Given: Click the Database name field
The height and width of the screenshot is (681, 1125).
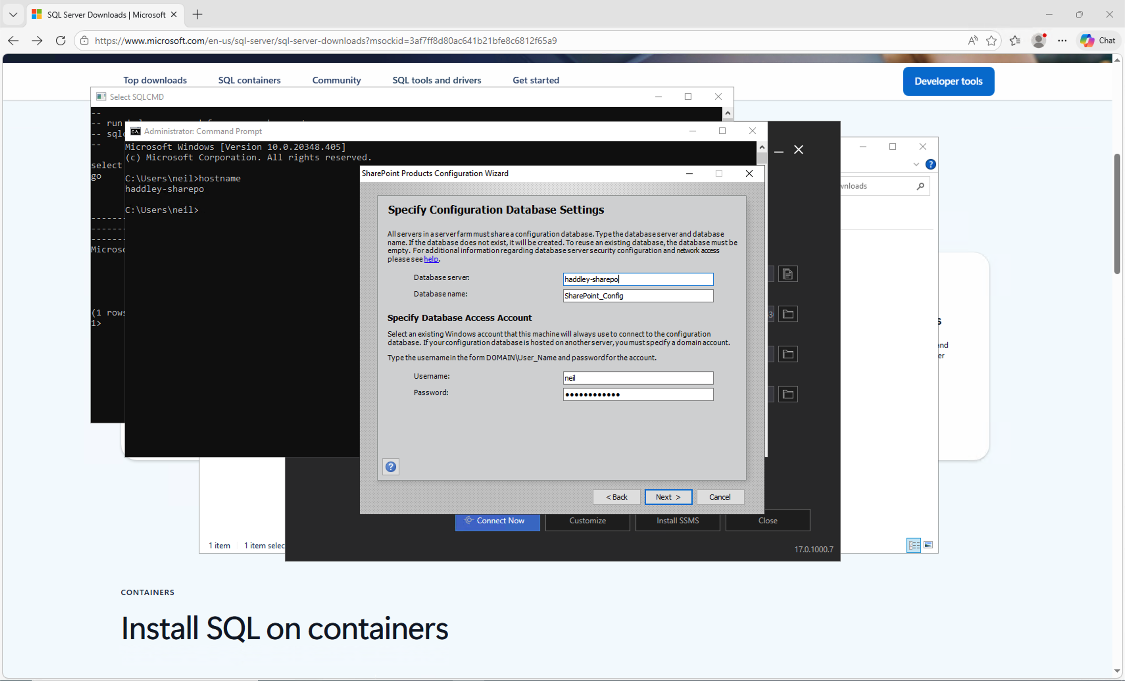Looking at the screenshot, I should coord(638,296).
